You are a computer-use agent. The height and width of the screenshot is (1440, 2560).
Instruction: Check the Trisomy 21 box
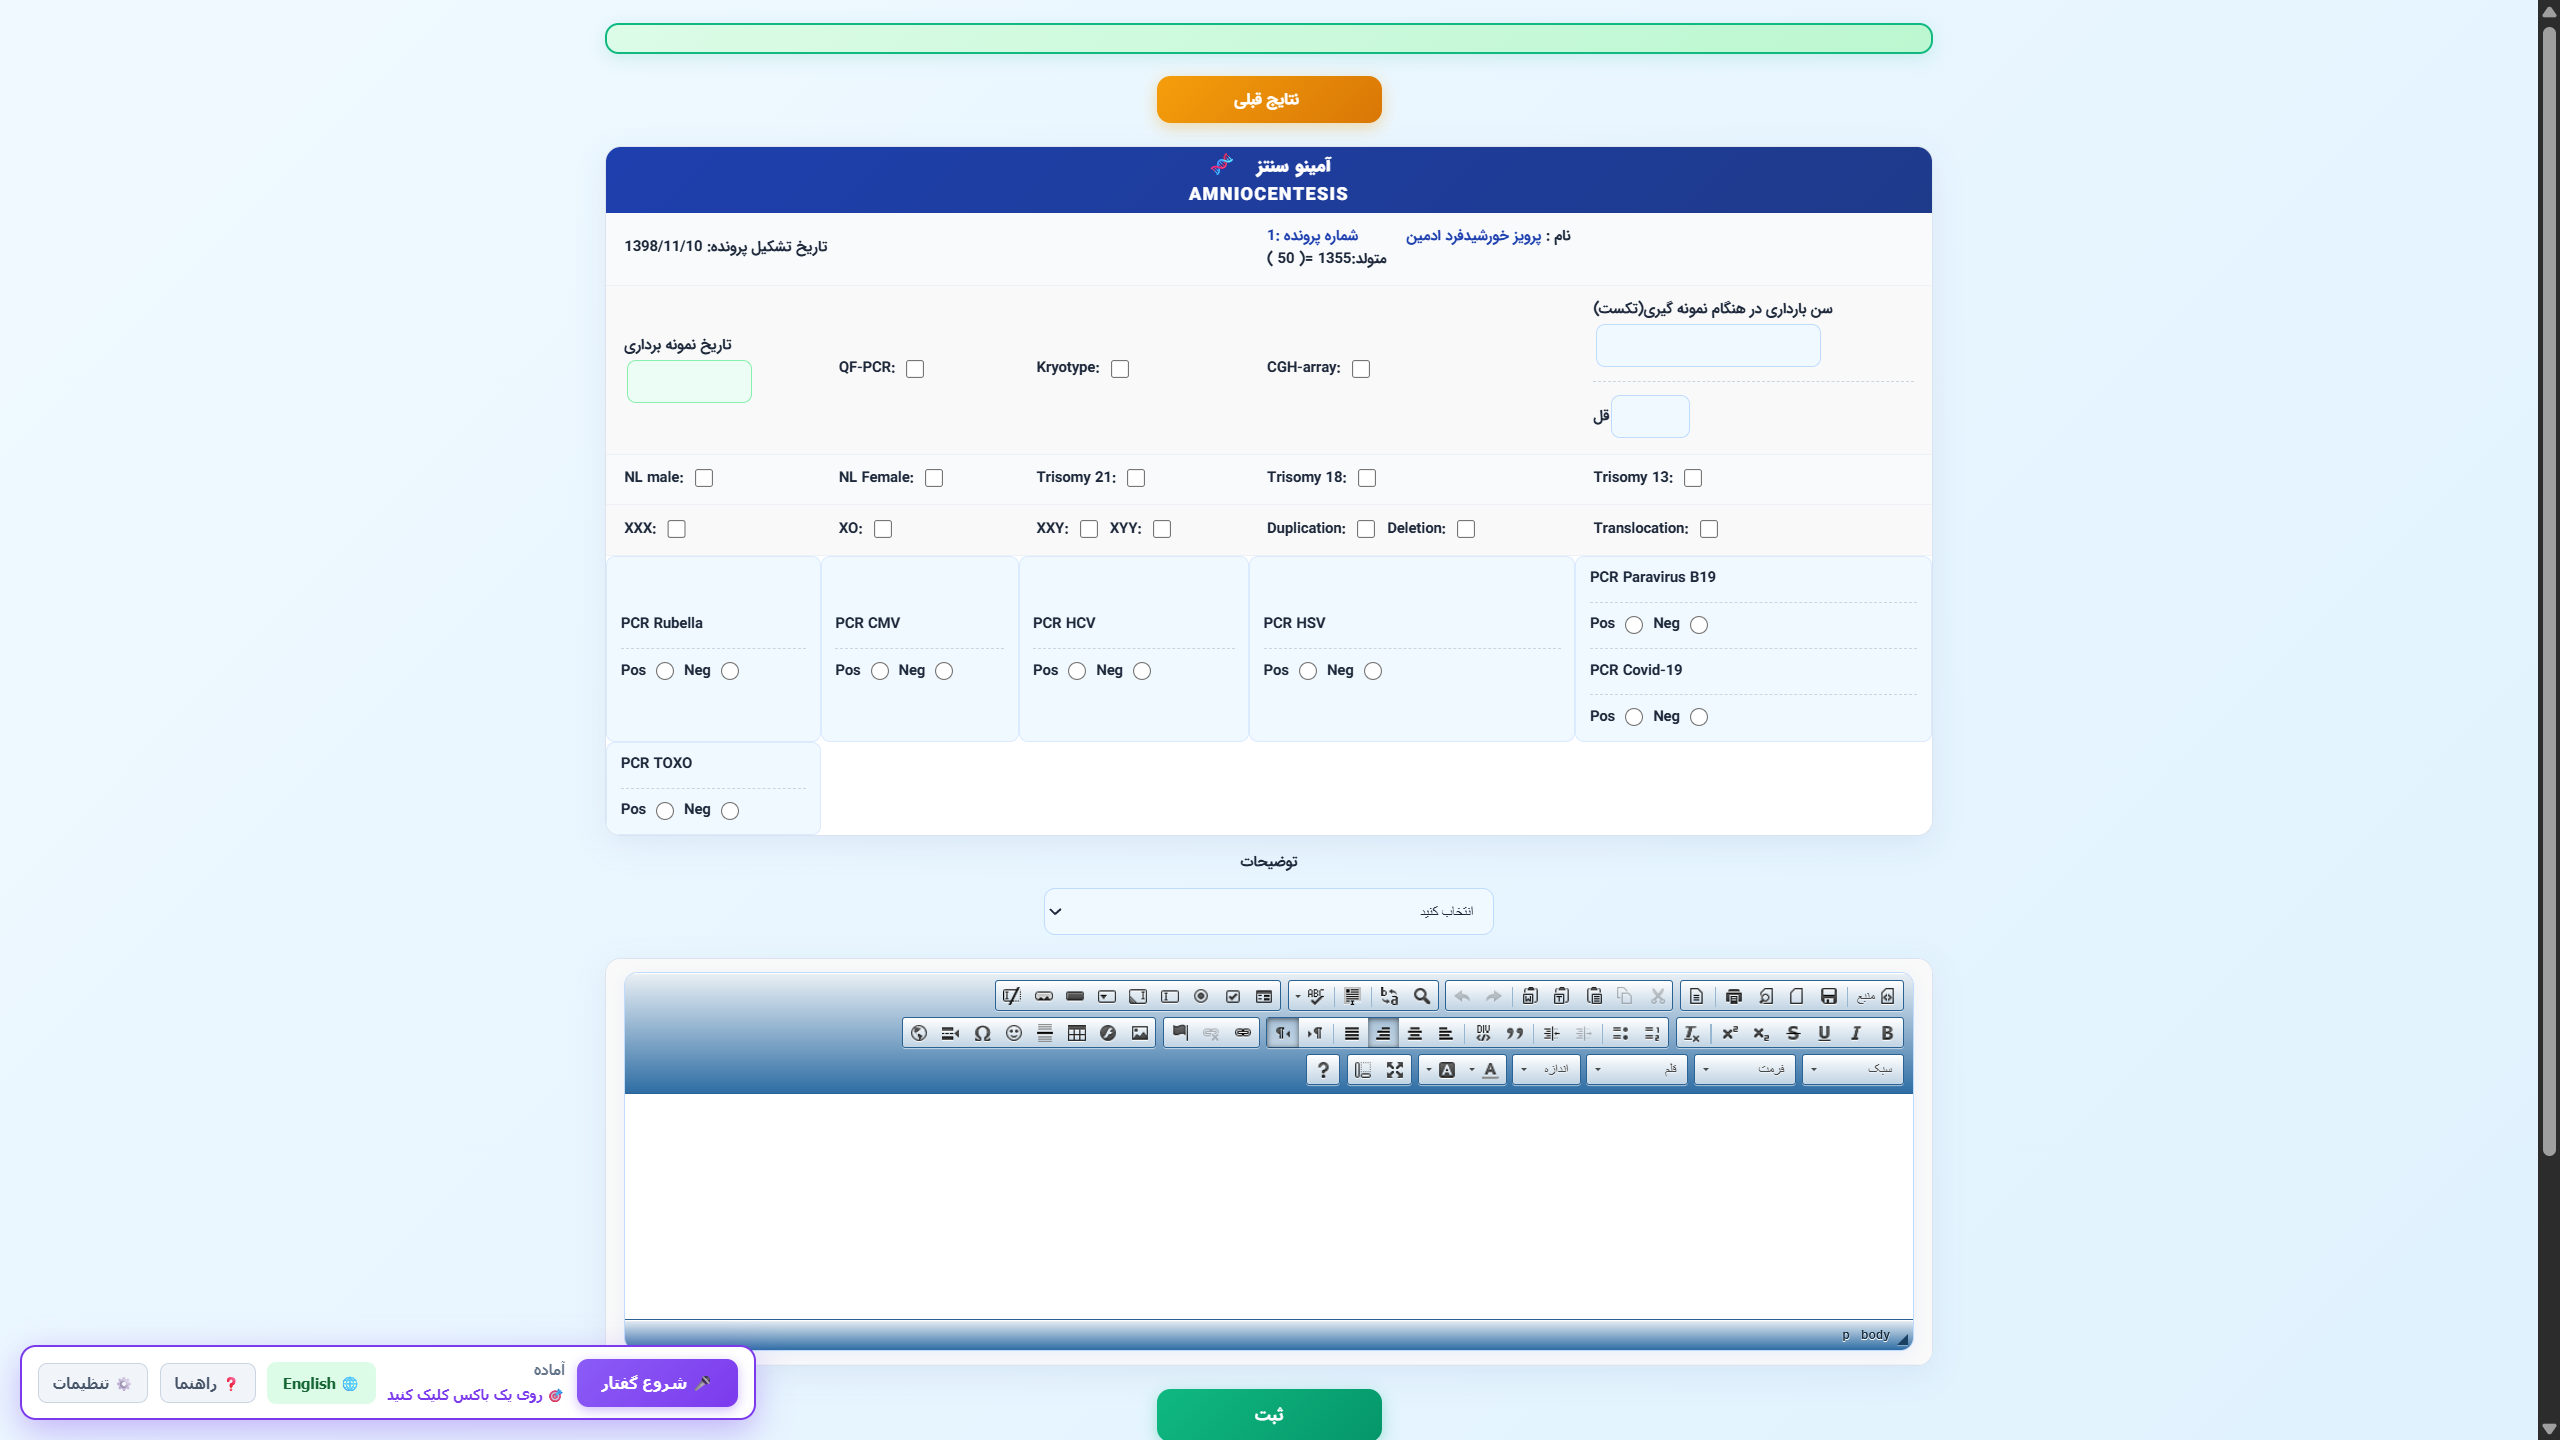click(1136, 478)
